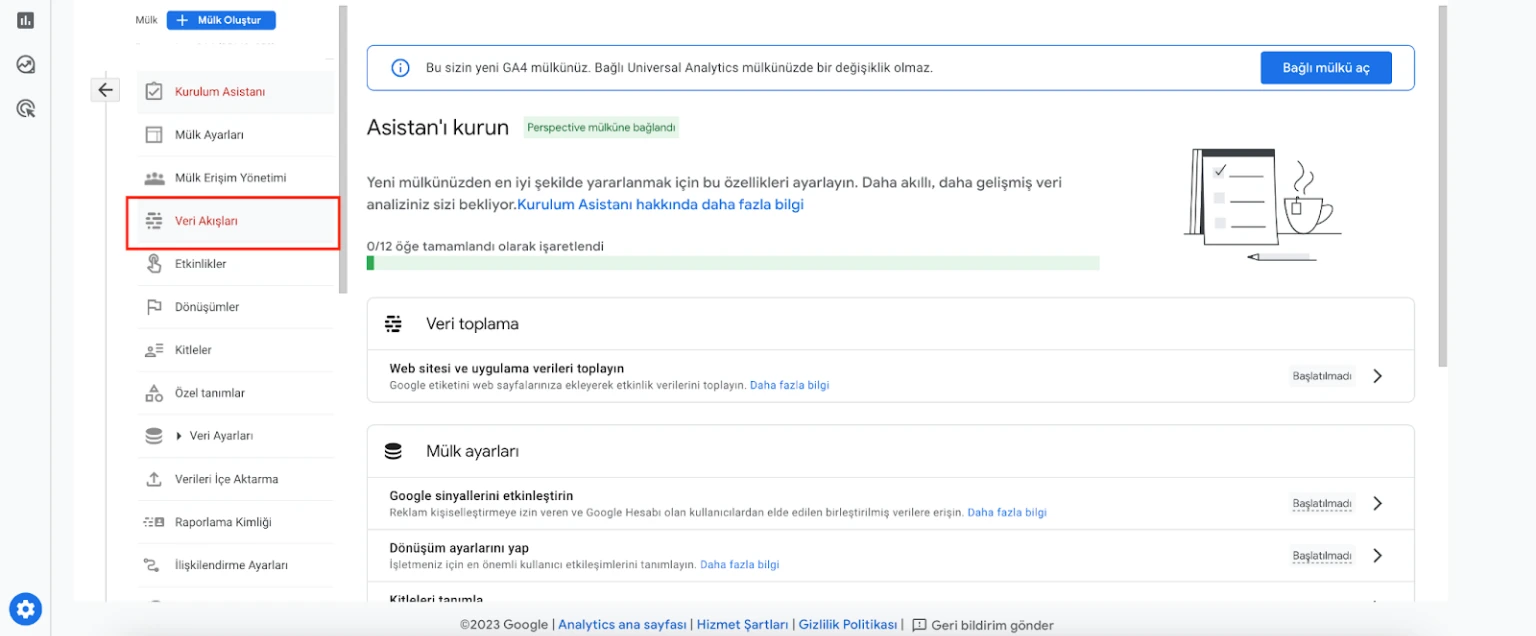Screen dimensions: 1536x636
Task: Expand the Dönüşüm ayarlarını yap row
Action: (x=1377, y=555)
